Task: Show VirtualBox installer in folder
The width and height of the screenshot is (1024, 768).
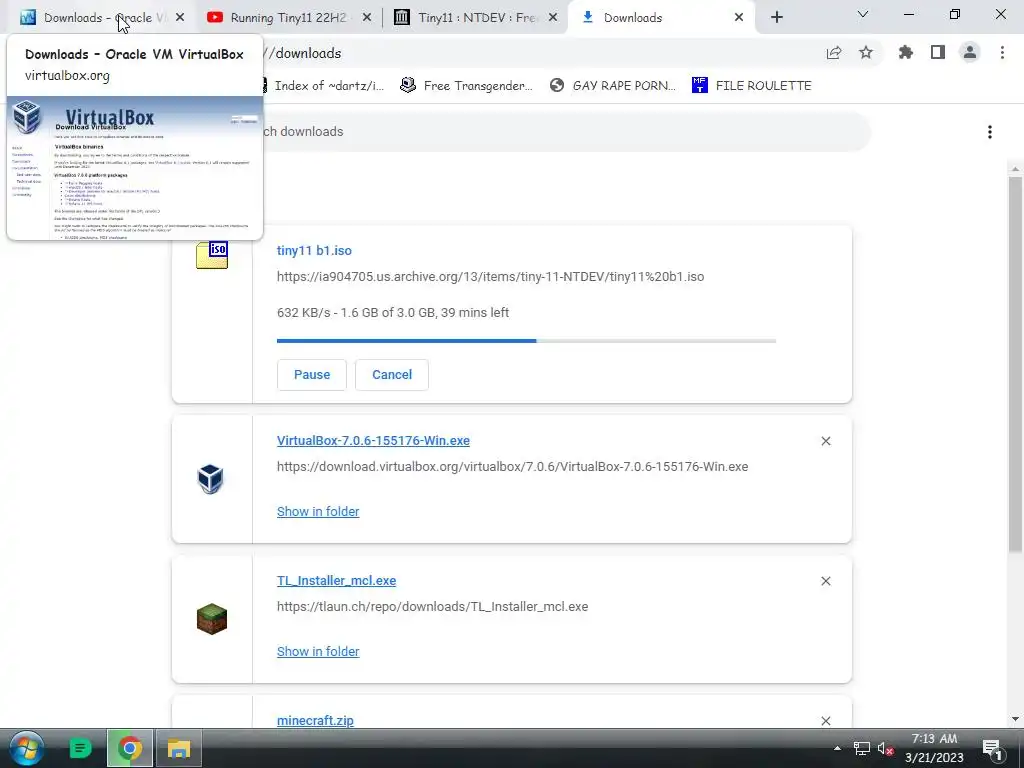Action: [x=318, y=512]
